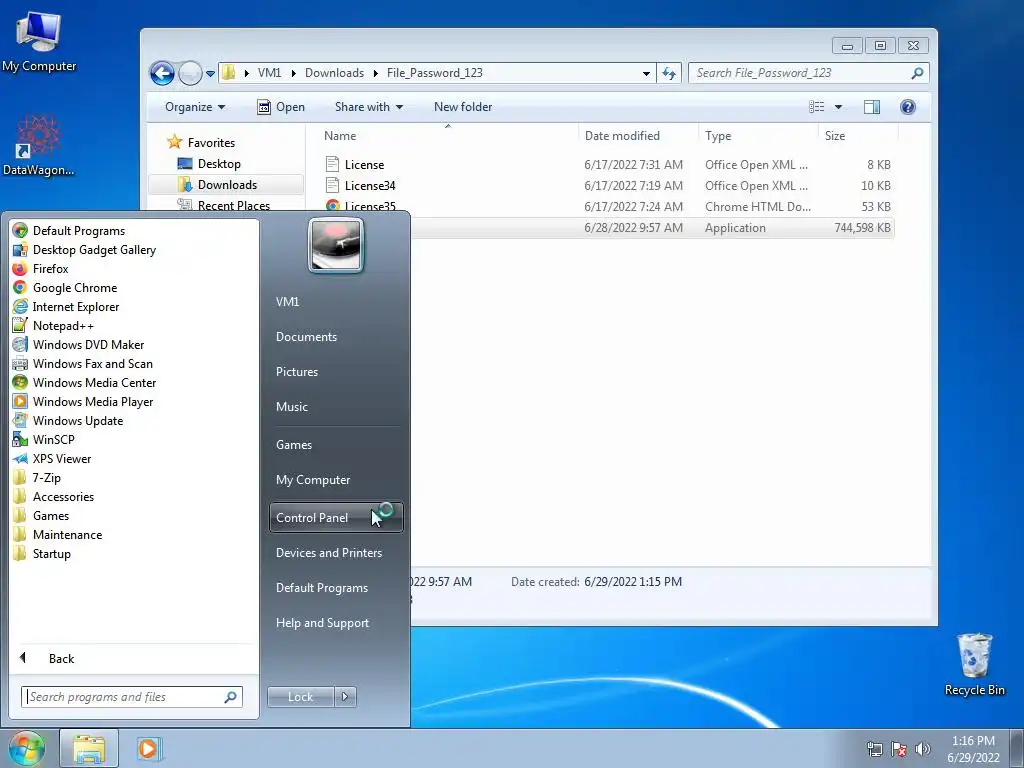The width and height of the screenshot is (1024, 768).
Task: Open the address bar history dropdown
Action: tap(646, 73)
